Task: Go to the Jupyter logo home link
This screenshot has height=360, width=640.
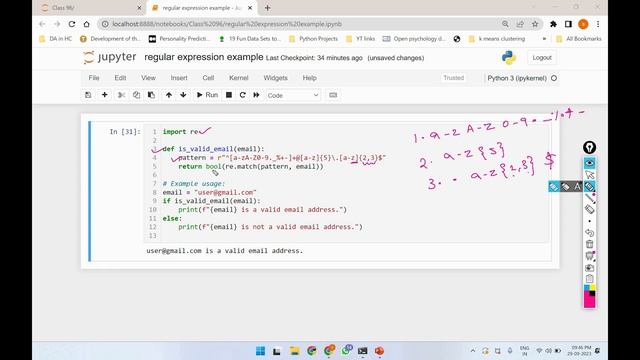Action: point(109,58)
